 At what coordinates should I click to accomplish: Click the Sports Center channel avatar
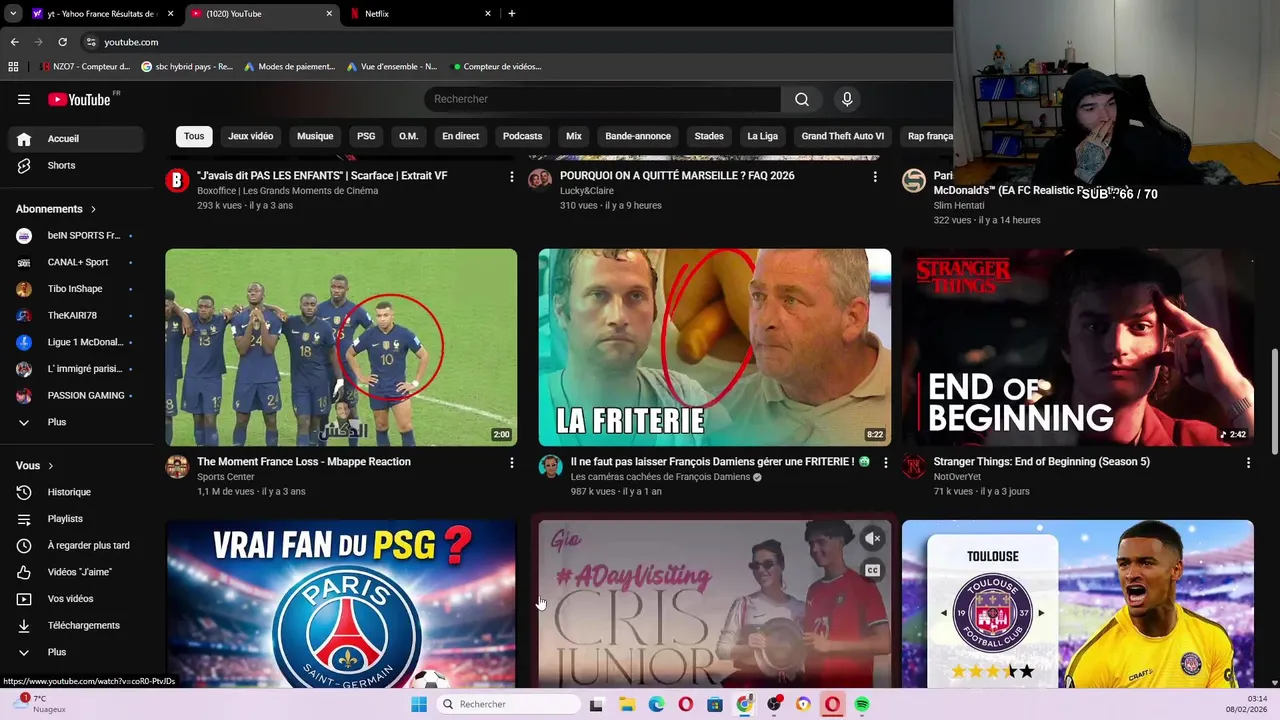pyautogui.click(x=177, y=467)
